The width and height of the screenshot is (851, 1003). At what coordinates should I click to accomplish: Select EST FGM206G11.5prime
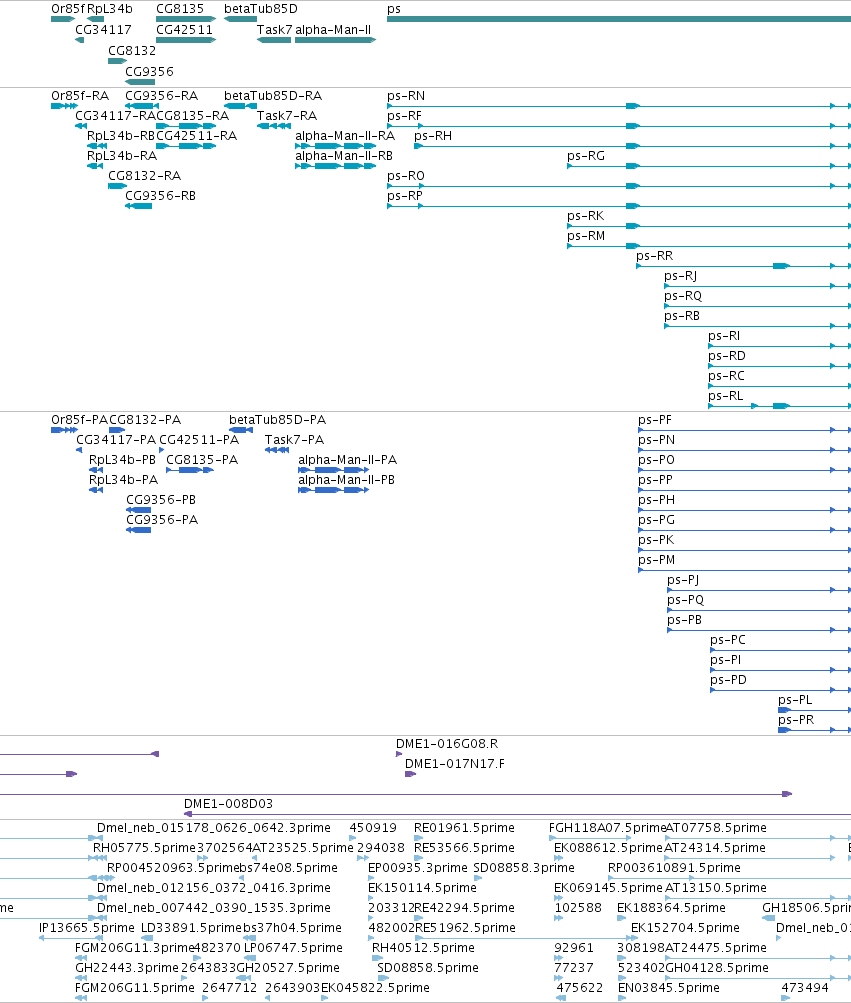click(x=134, y=988)
